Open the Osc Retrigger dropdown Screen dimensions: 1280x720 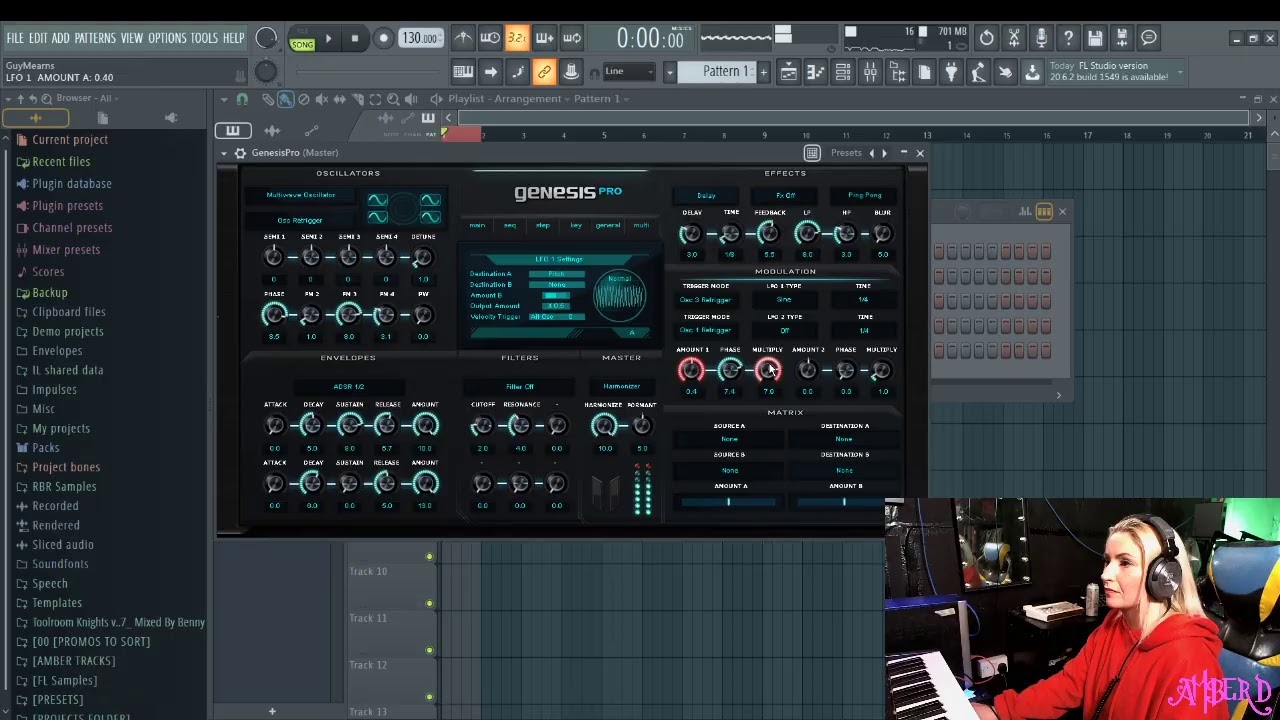(x=300, y=220)
